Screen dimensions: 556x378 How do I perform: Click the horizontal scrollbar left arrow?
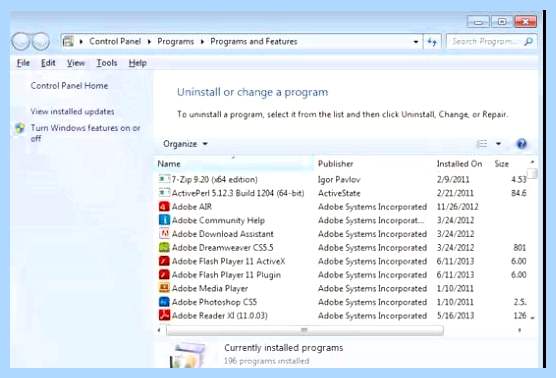tap(159, 330)
